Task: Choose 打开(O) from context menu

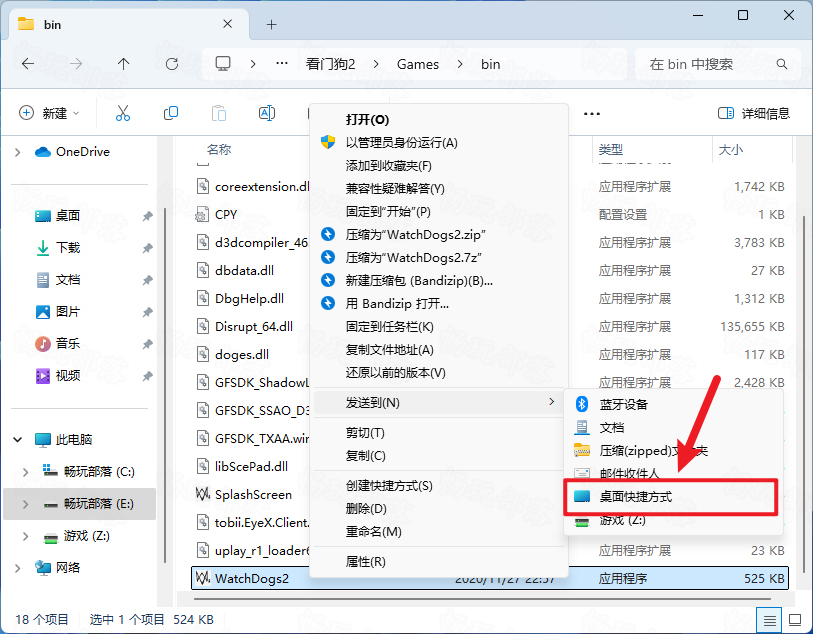Action: (x=367, y=120)
